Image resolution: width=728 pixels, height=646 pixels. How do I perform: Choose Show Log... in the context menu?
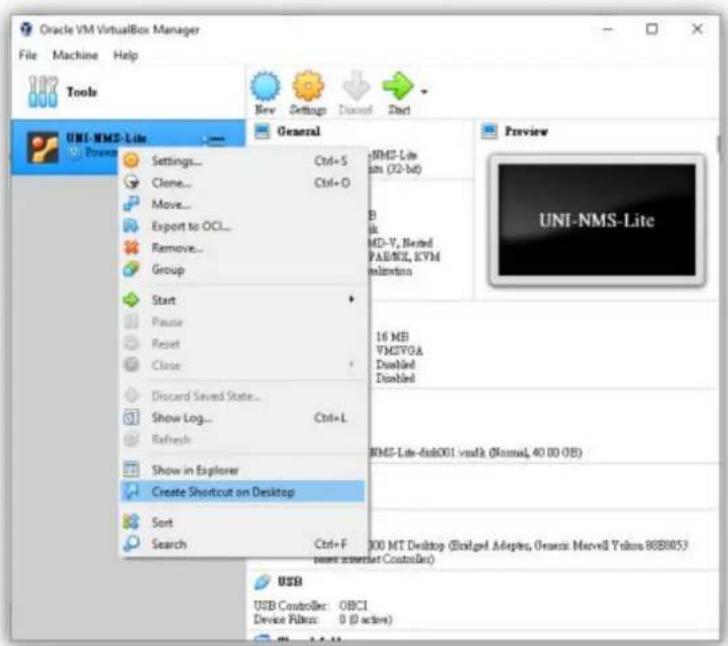241,418
